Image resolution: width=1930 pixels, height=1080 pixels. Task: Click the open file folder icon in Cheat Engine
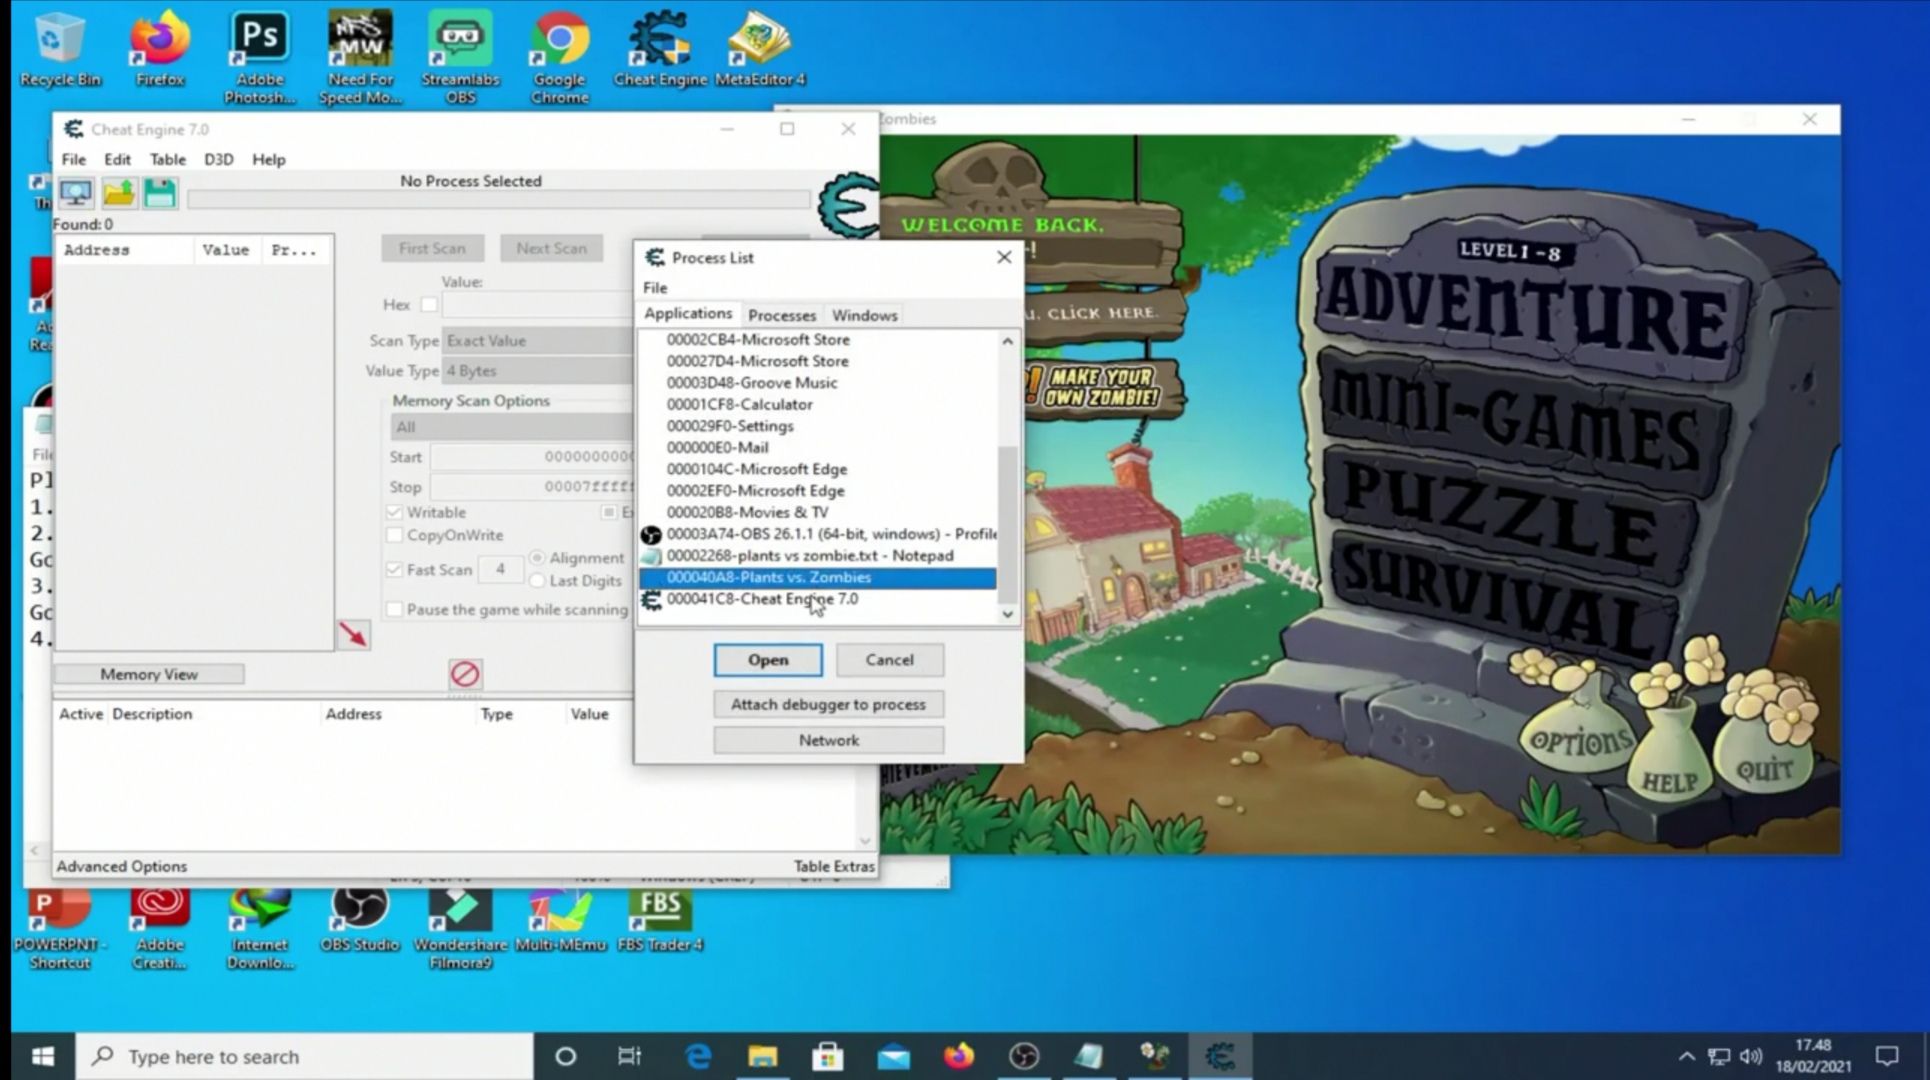(x=118, y=192)
